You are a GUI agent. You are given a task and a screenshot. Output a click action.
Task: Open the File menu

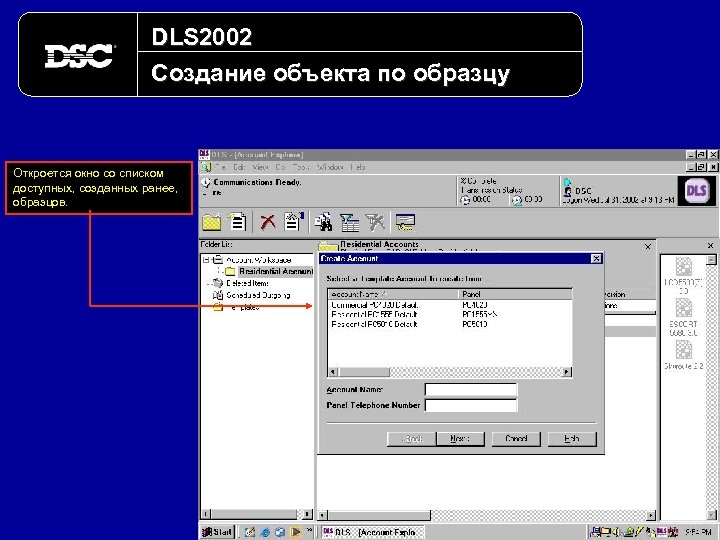pos(220,167)
